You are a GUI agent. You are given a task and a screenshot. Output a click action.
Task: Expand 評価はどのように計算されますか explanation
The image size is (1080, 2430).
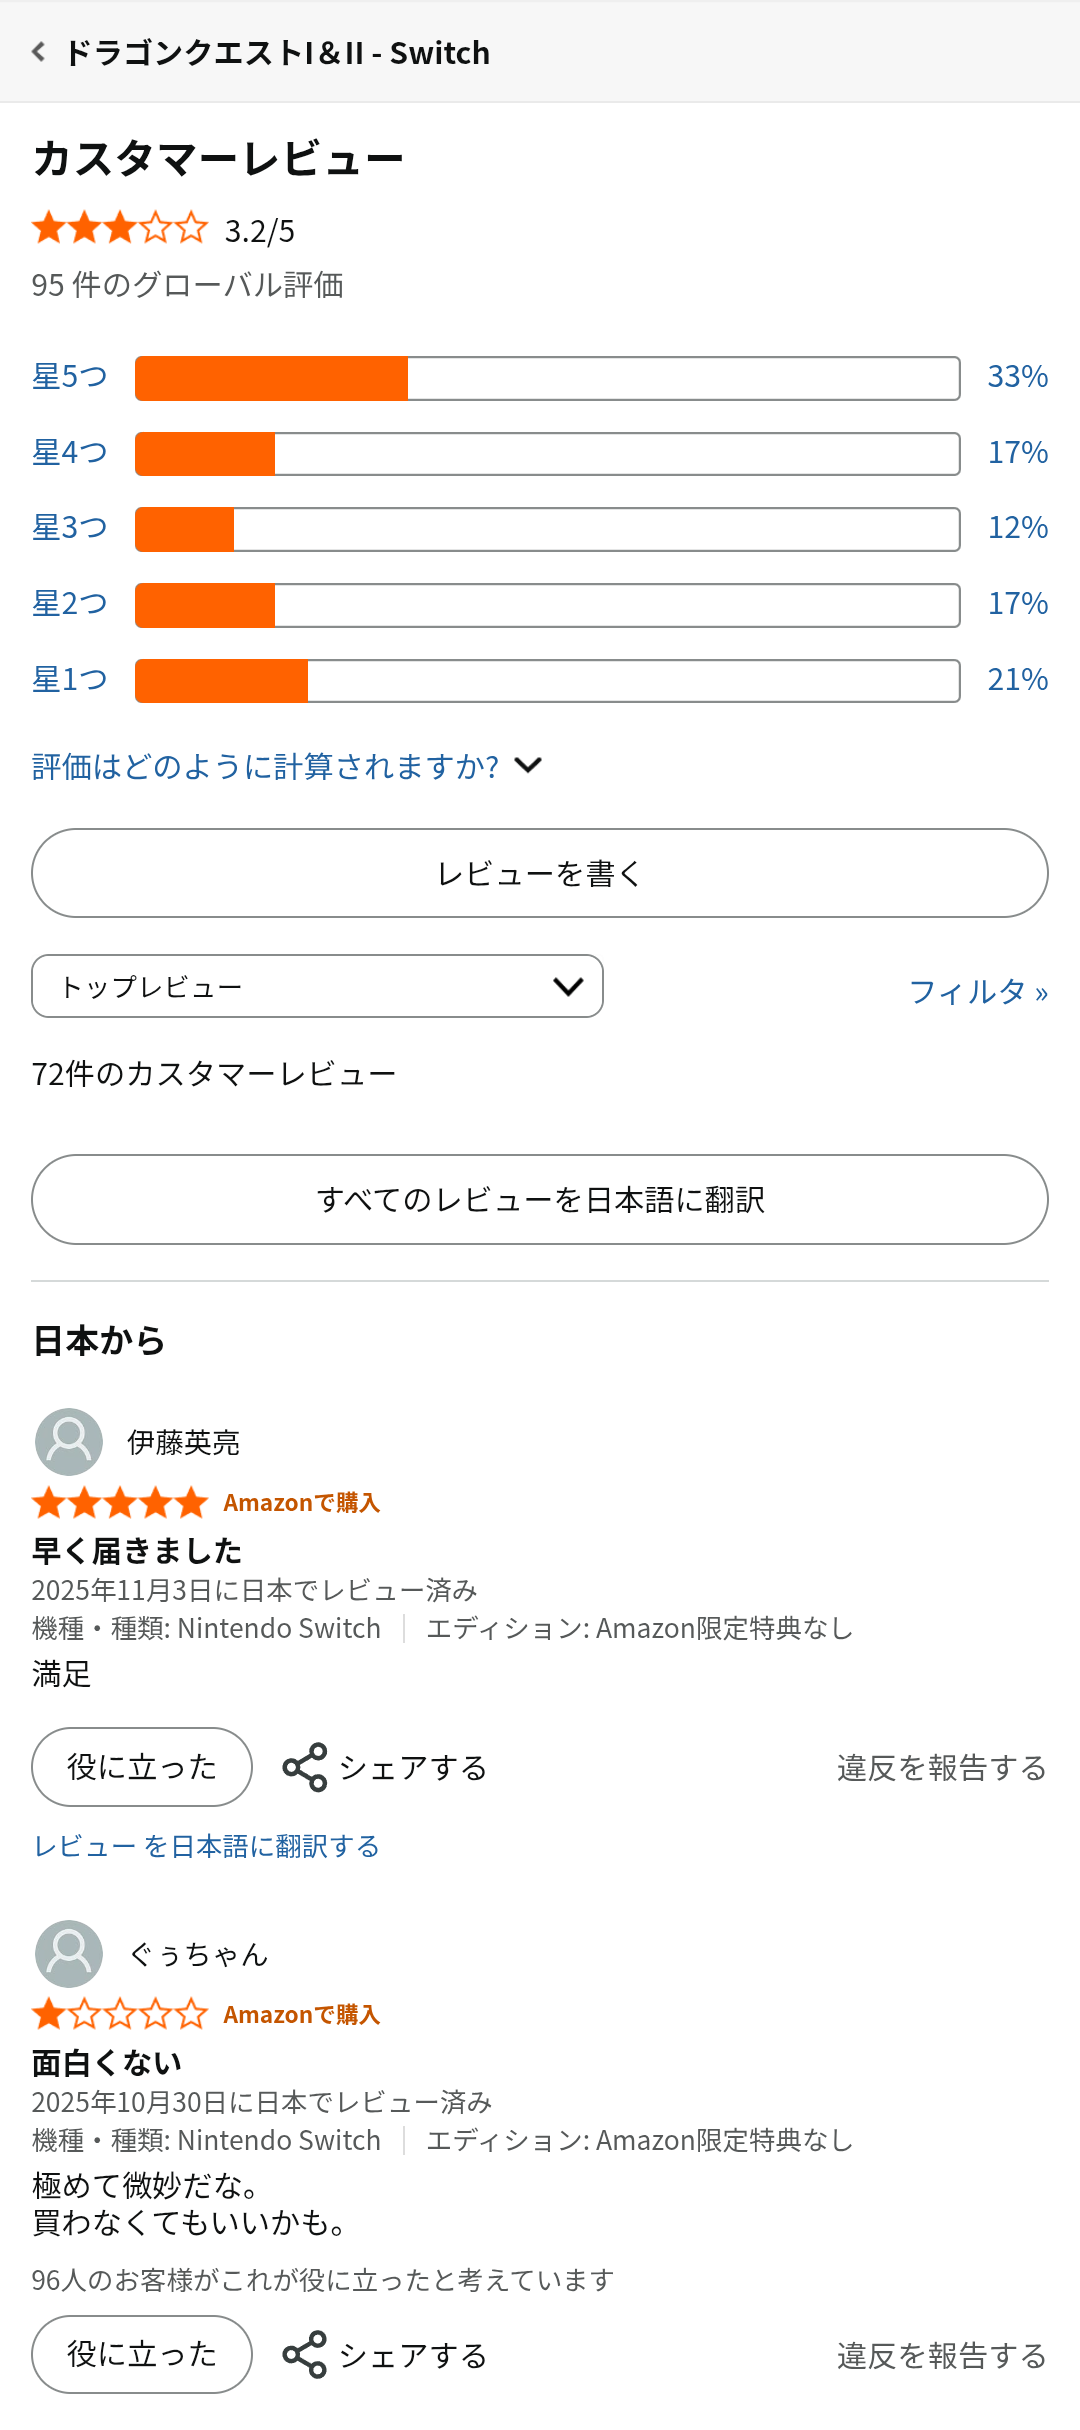coord(287,767)
